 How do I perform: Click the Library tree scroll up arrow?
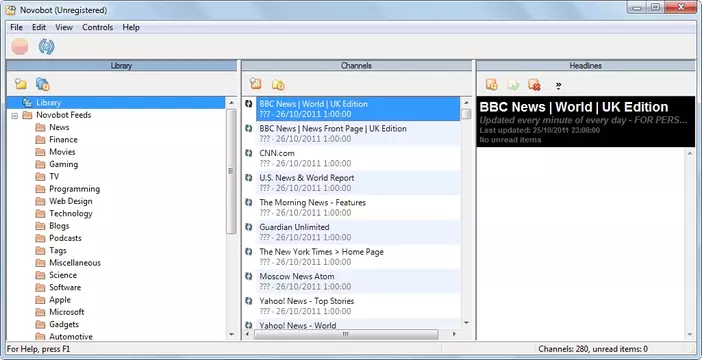coord(231,103)
